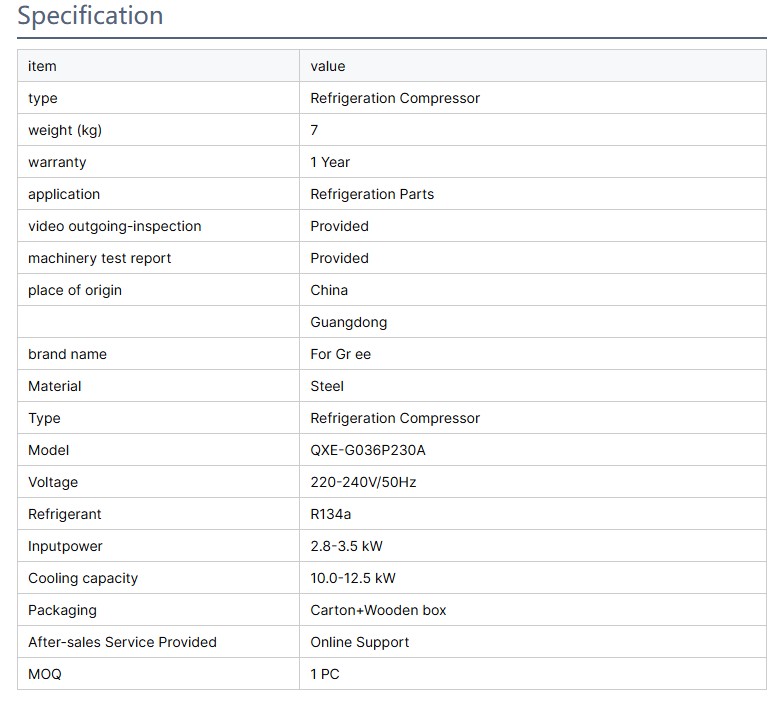Select the 'For Gr ee' brand name value
The width and height of the screenshot is (784, 703).
click(x=340, y=354)
